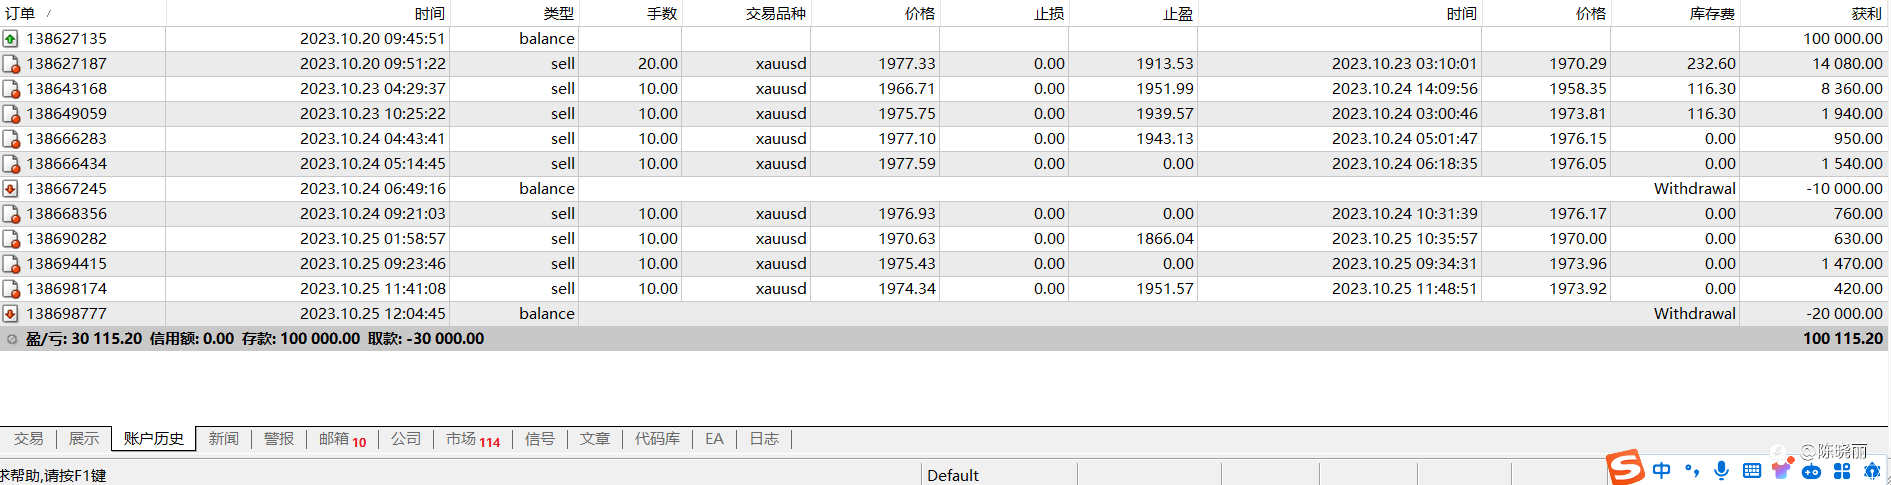Open the Sogou skin shirt icon
Screen dimensions: 1891x485
click(1781, 468)
